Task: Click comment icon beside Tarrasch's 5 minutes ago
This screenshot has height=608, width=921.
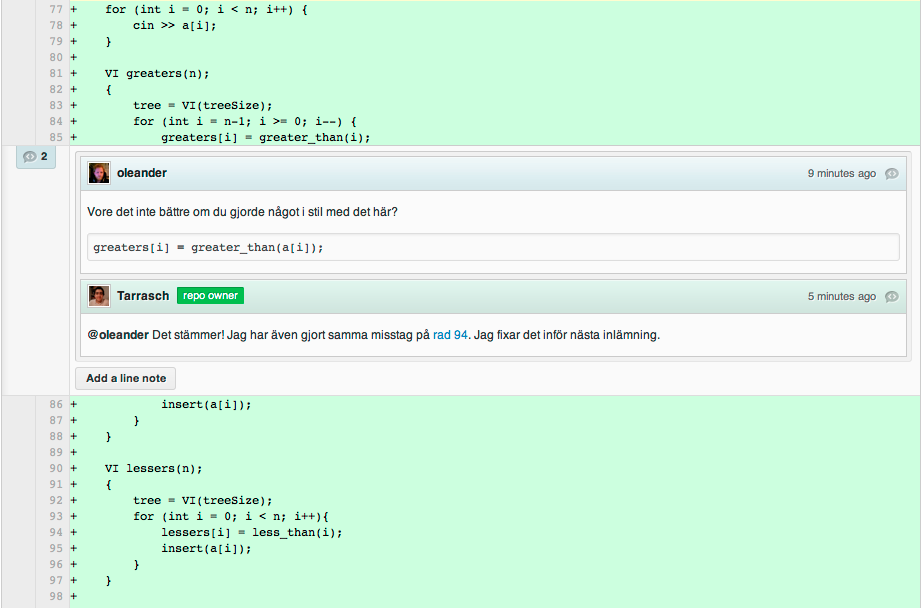Action: pos(892,297)
